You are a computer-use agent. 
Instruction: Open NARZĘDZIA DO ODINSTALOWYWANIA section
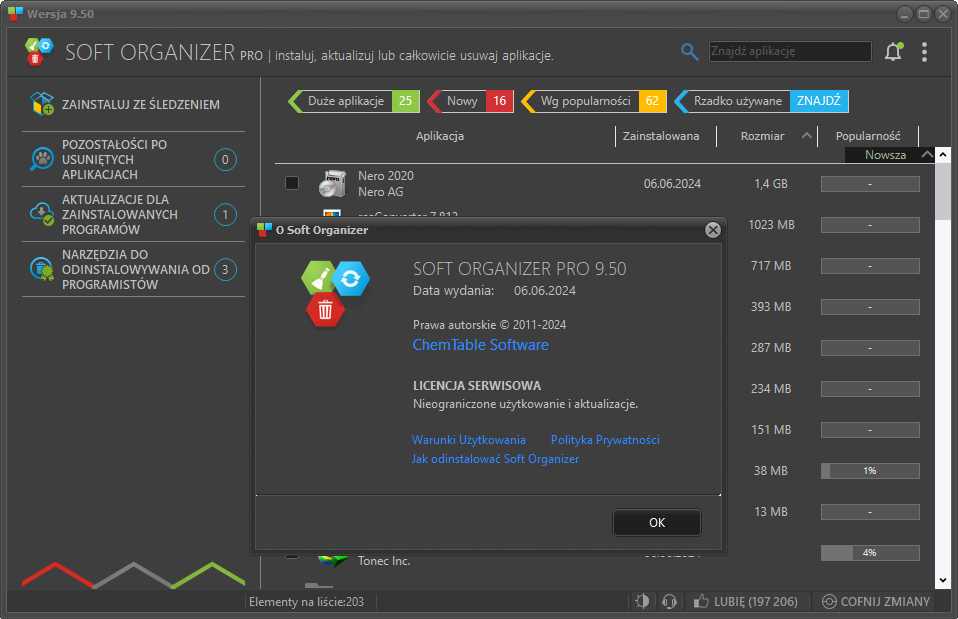click(133, 269)
